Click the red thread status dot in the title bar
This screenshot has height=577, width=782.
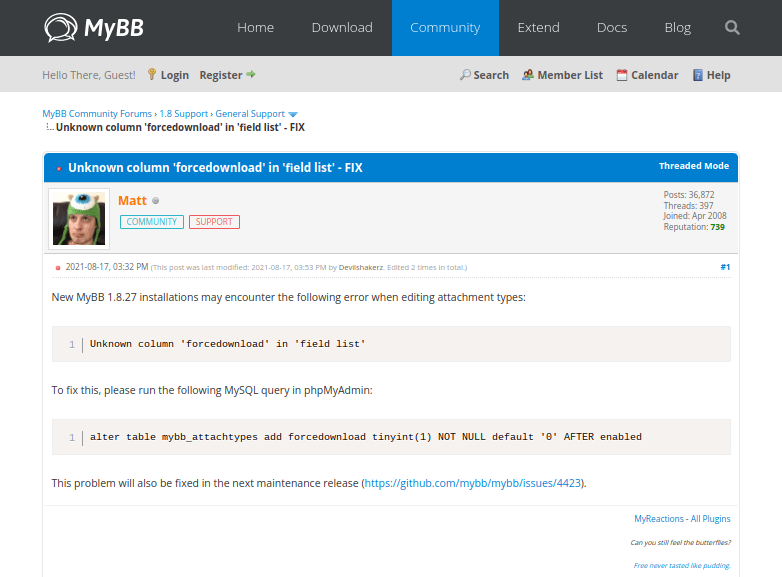click(59, 169)
